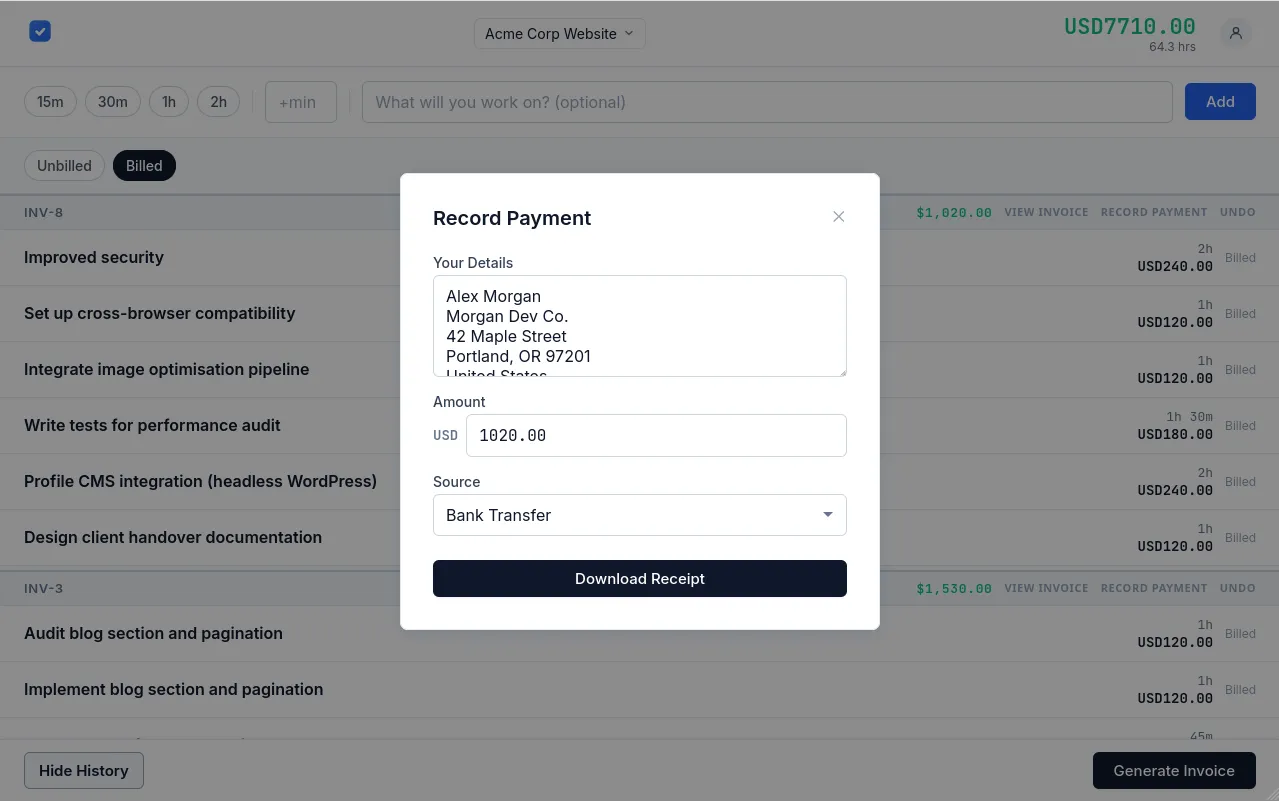Click RECORD PAYMENT on the INV-3 row
The height and width of the screenshot is (801, 1279).
1153,588
